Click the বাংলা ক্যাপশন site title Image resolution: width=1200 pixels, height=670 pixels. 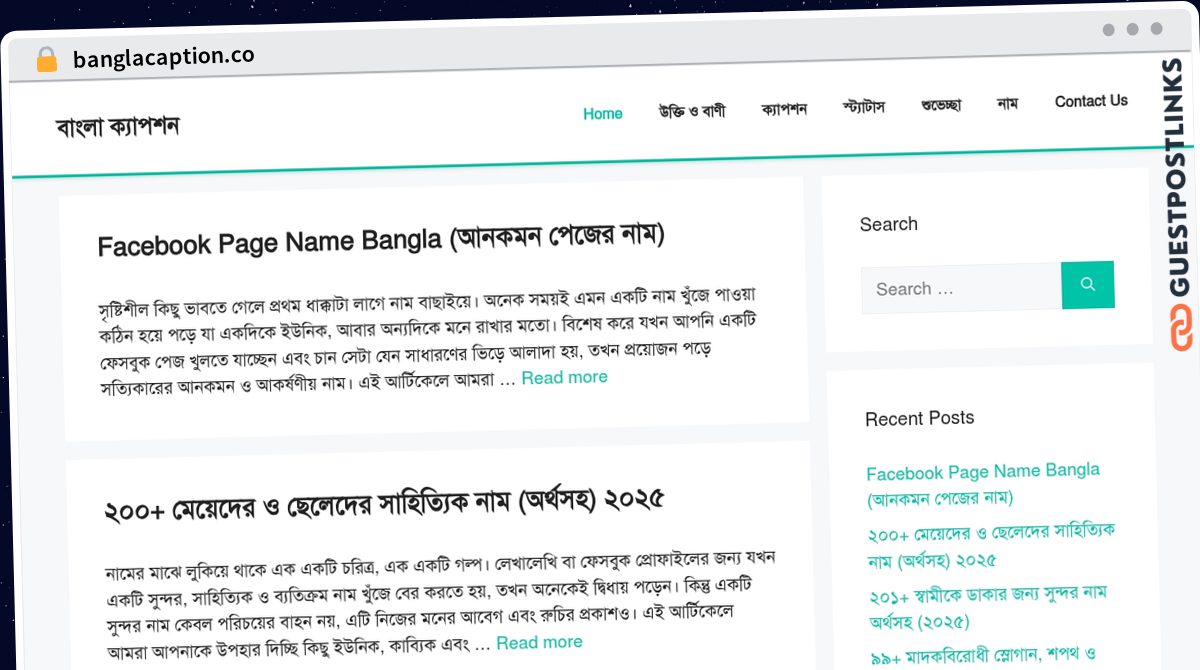point(118,127)
